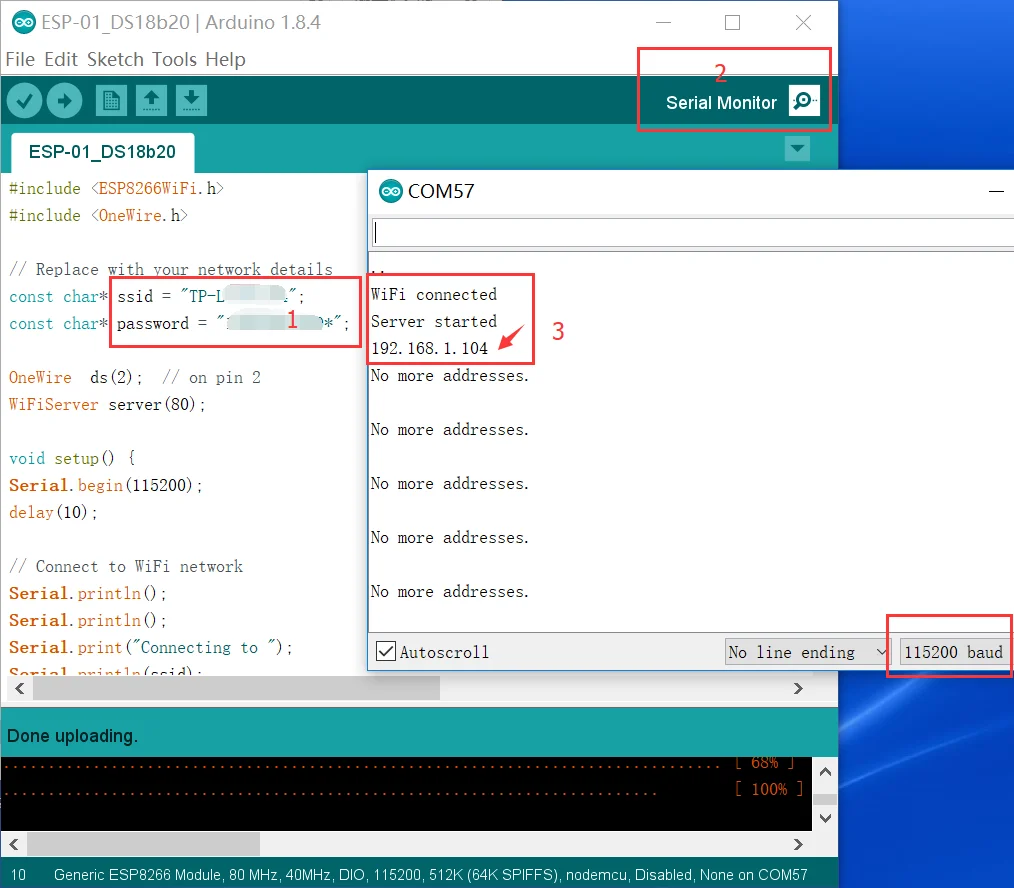Click the Arduino logo in the title bar
Viewport: 1014px width, 888px height.
(24, 23)
